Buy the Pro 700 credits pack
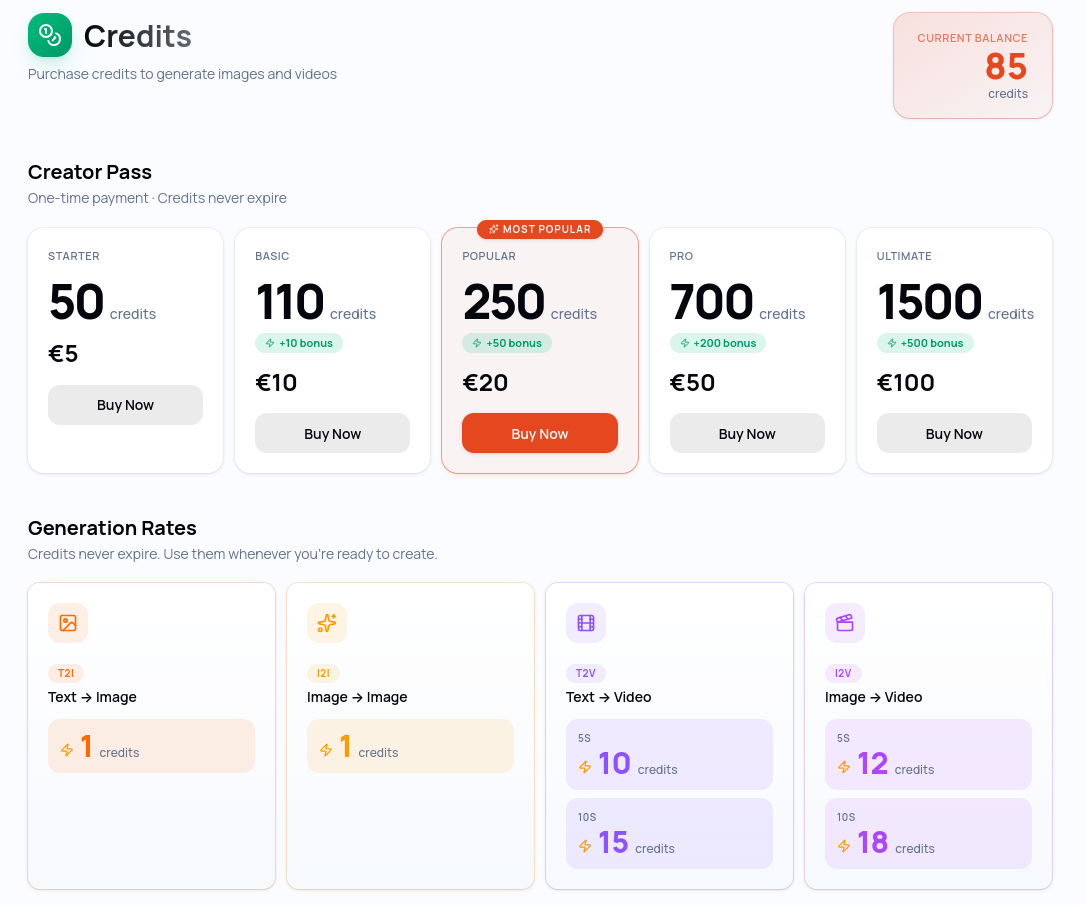Viewport: 1086px width, 905px height. click(x=747, y=433)
